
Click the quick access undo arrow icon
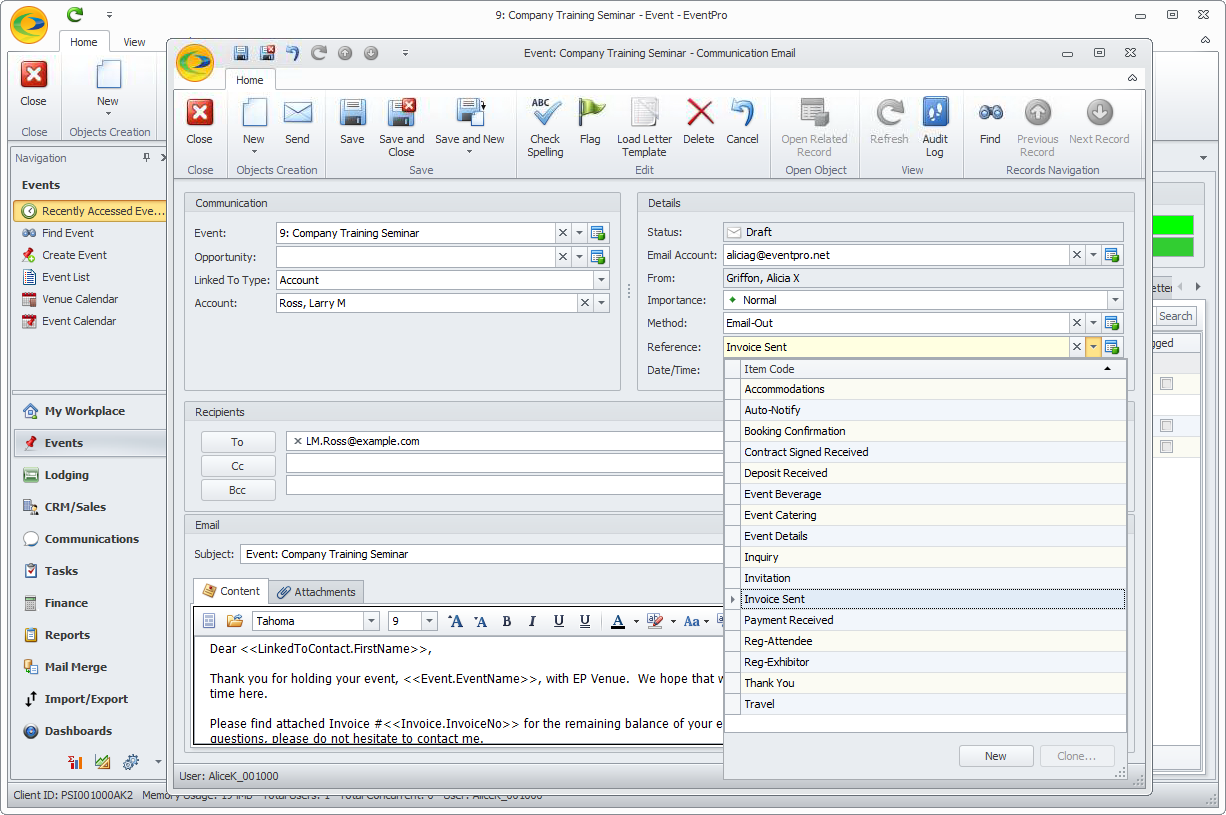(x=293, y=53)
